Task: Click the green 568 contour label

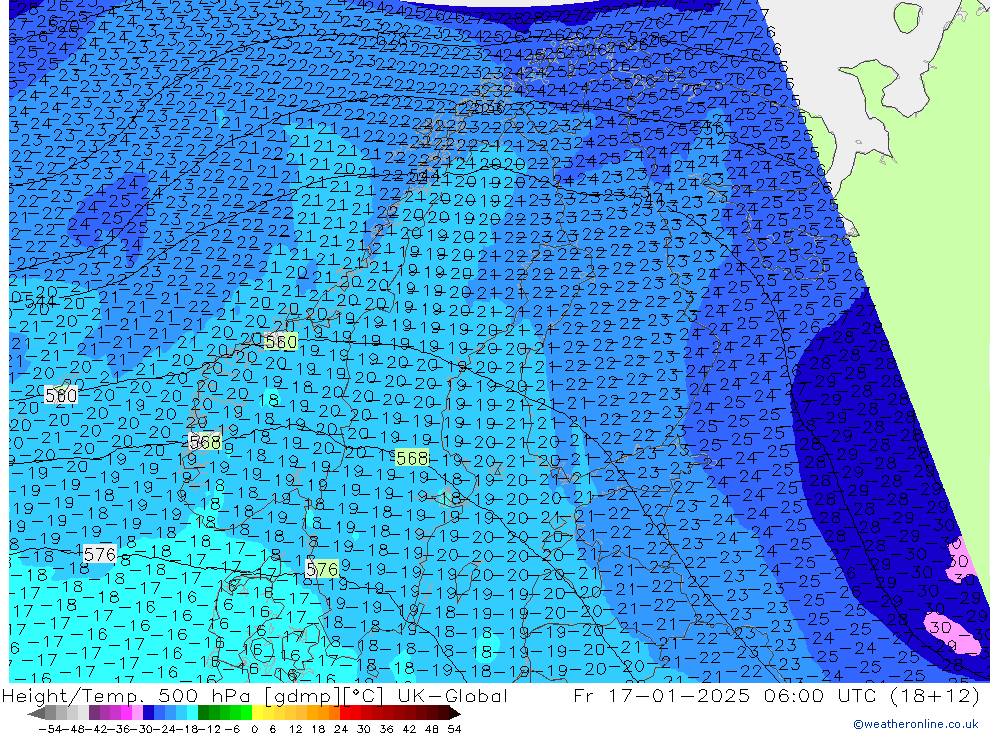Action: 411,458
